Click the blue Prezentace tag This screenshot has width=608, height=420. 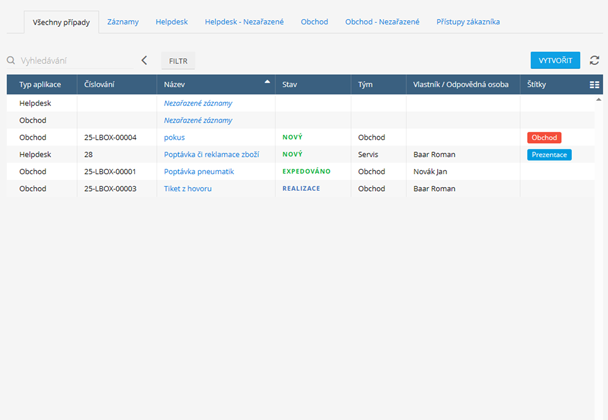(549, 155)
